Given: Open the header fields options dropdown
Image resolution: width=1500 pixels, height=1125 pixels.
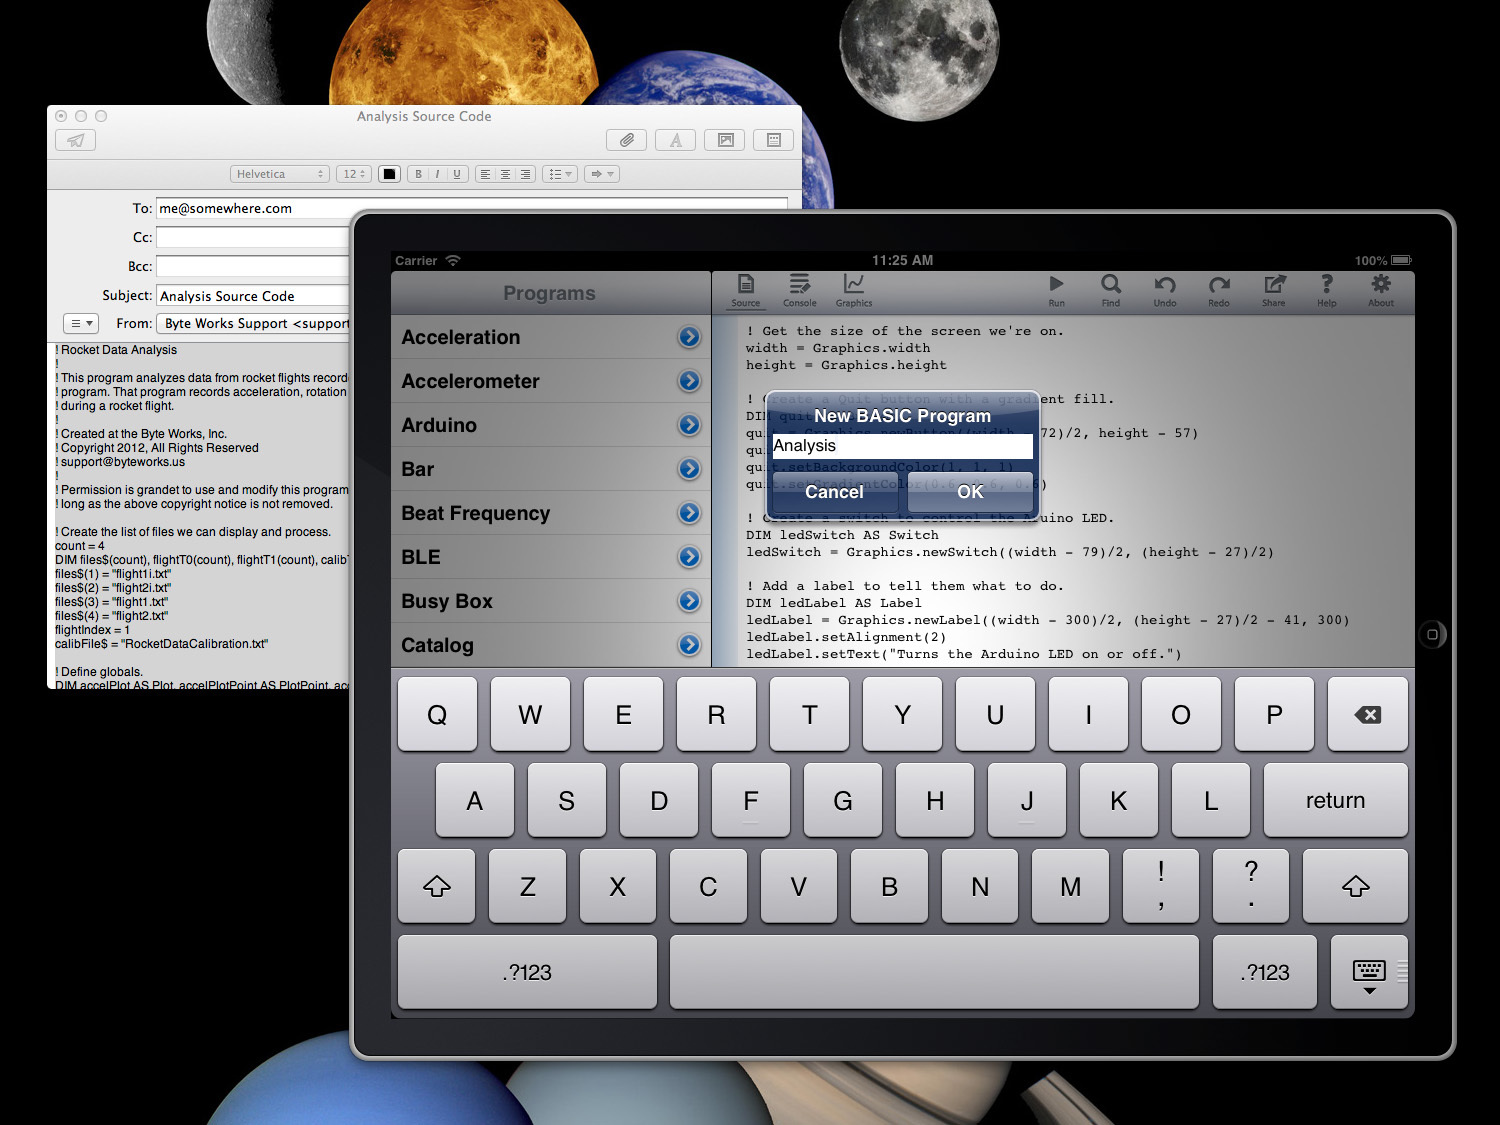Looking at the screenshot, I should click(x=81, y=323).
